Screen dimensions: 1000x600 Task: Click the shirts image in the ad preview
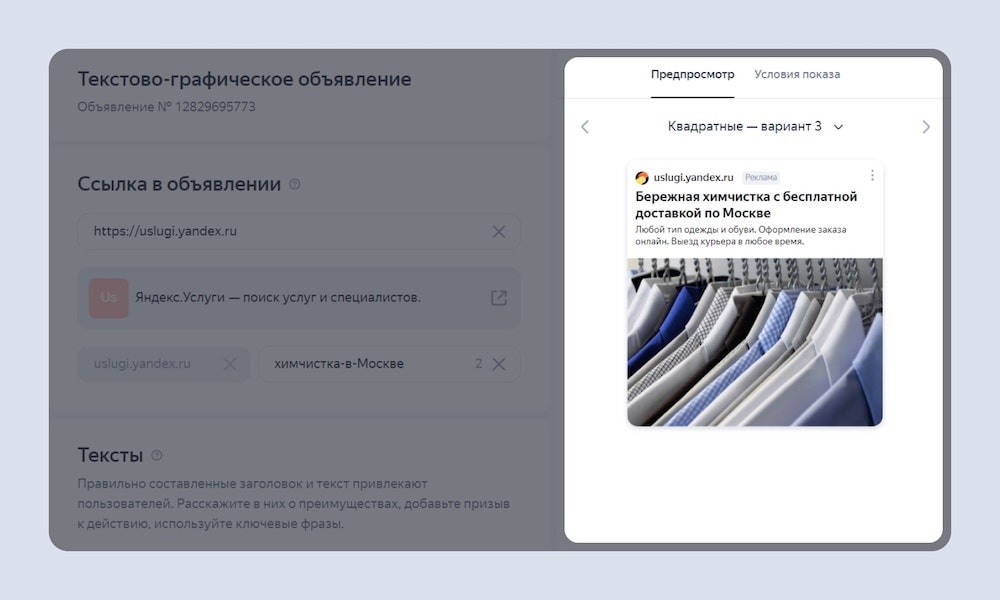coord(755,342)
